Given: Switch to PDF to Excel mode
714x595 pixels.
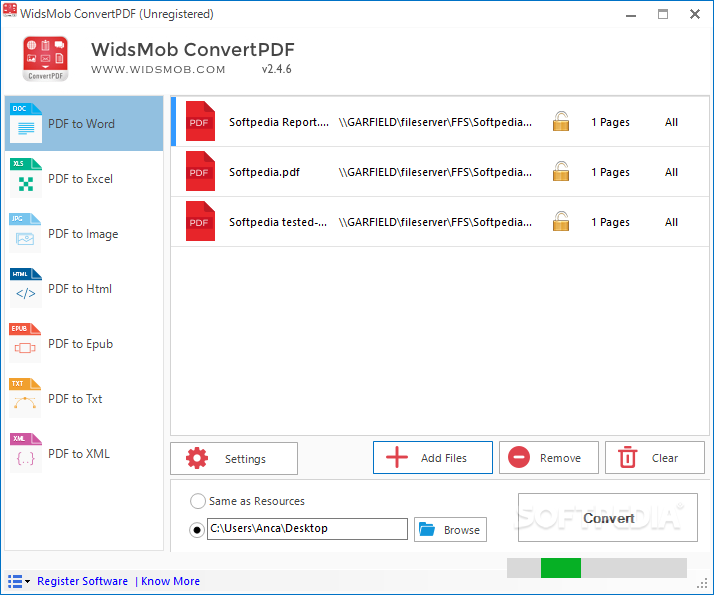Looking at the screenshot, I should coord(84,178).
